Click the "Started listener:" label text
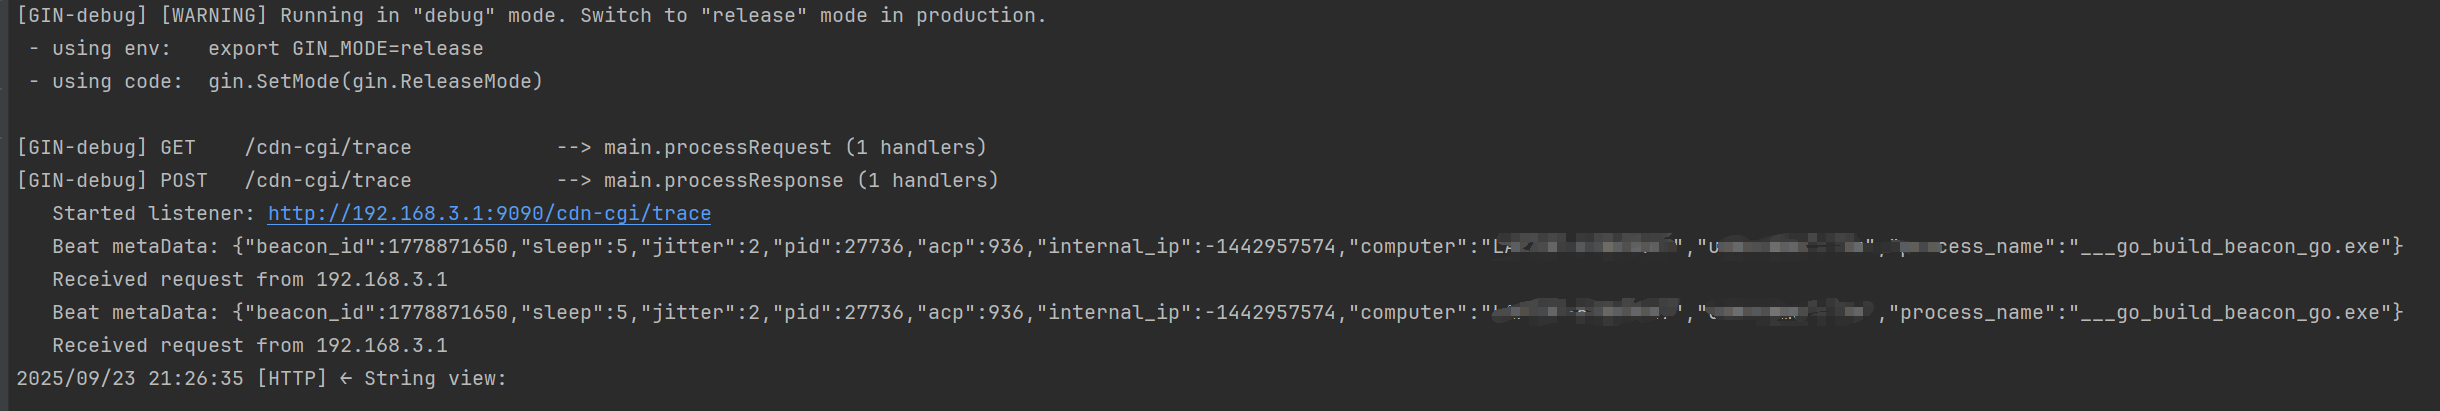Image resolution: width=2440 pixels, height=411 pixels. click(x=153, y=214)
